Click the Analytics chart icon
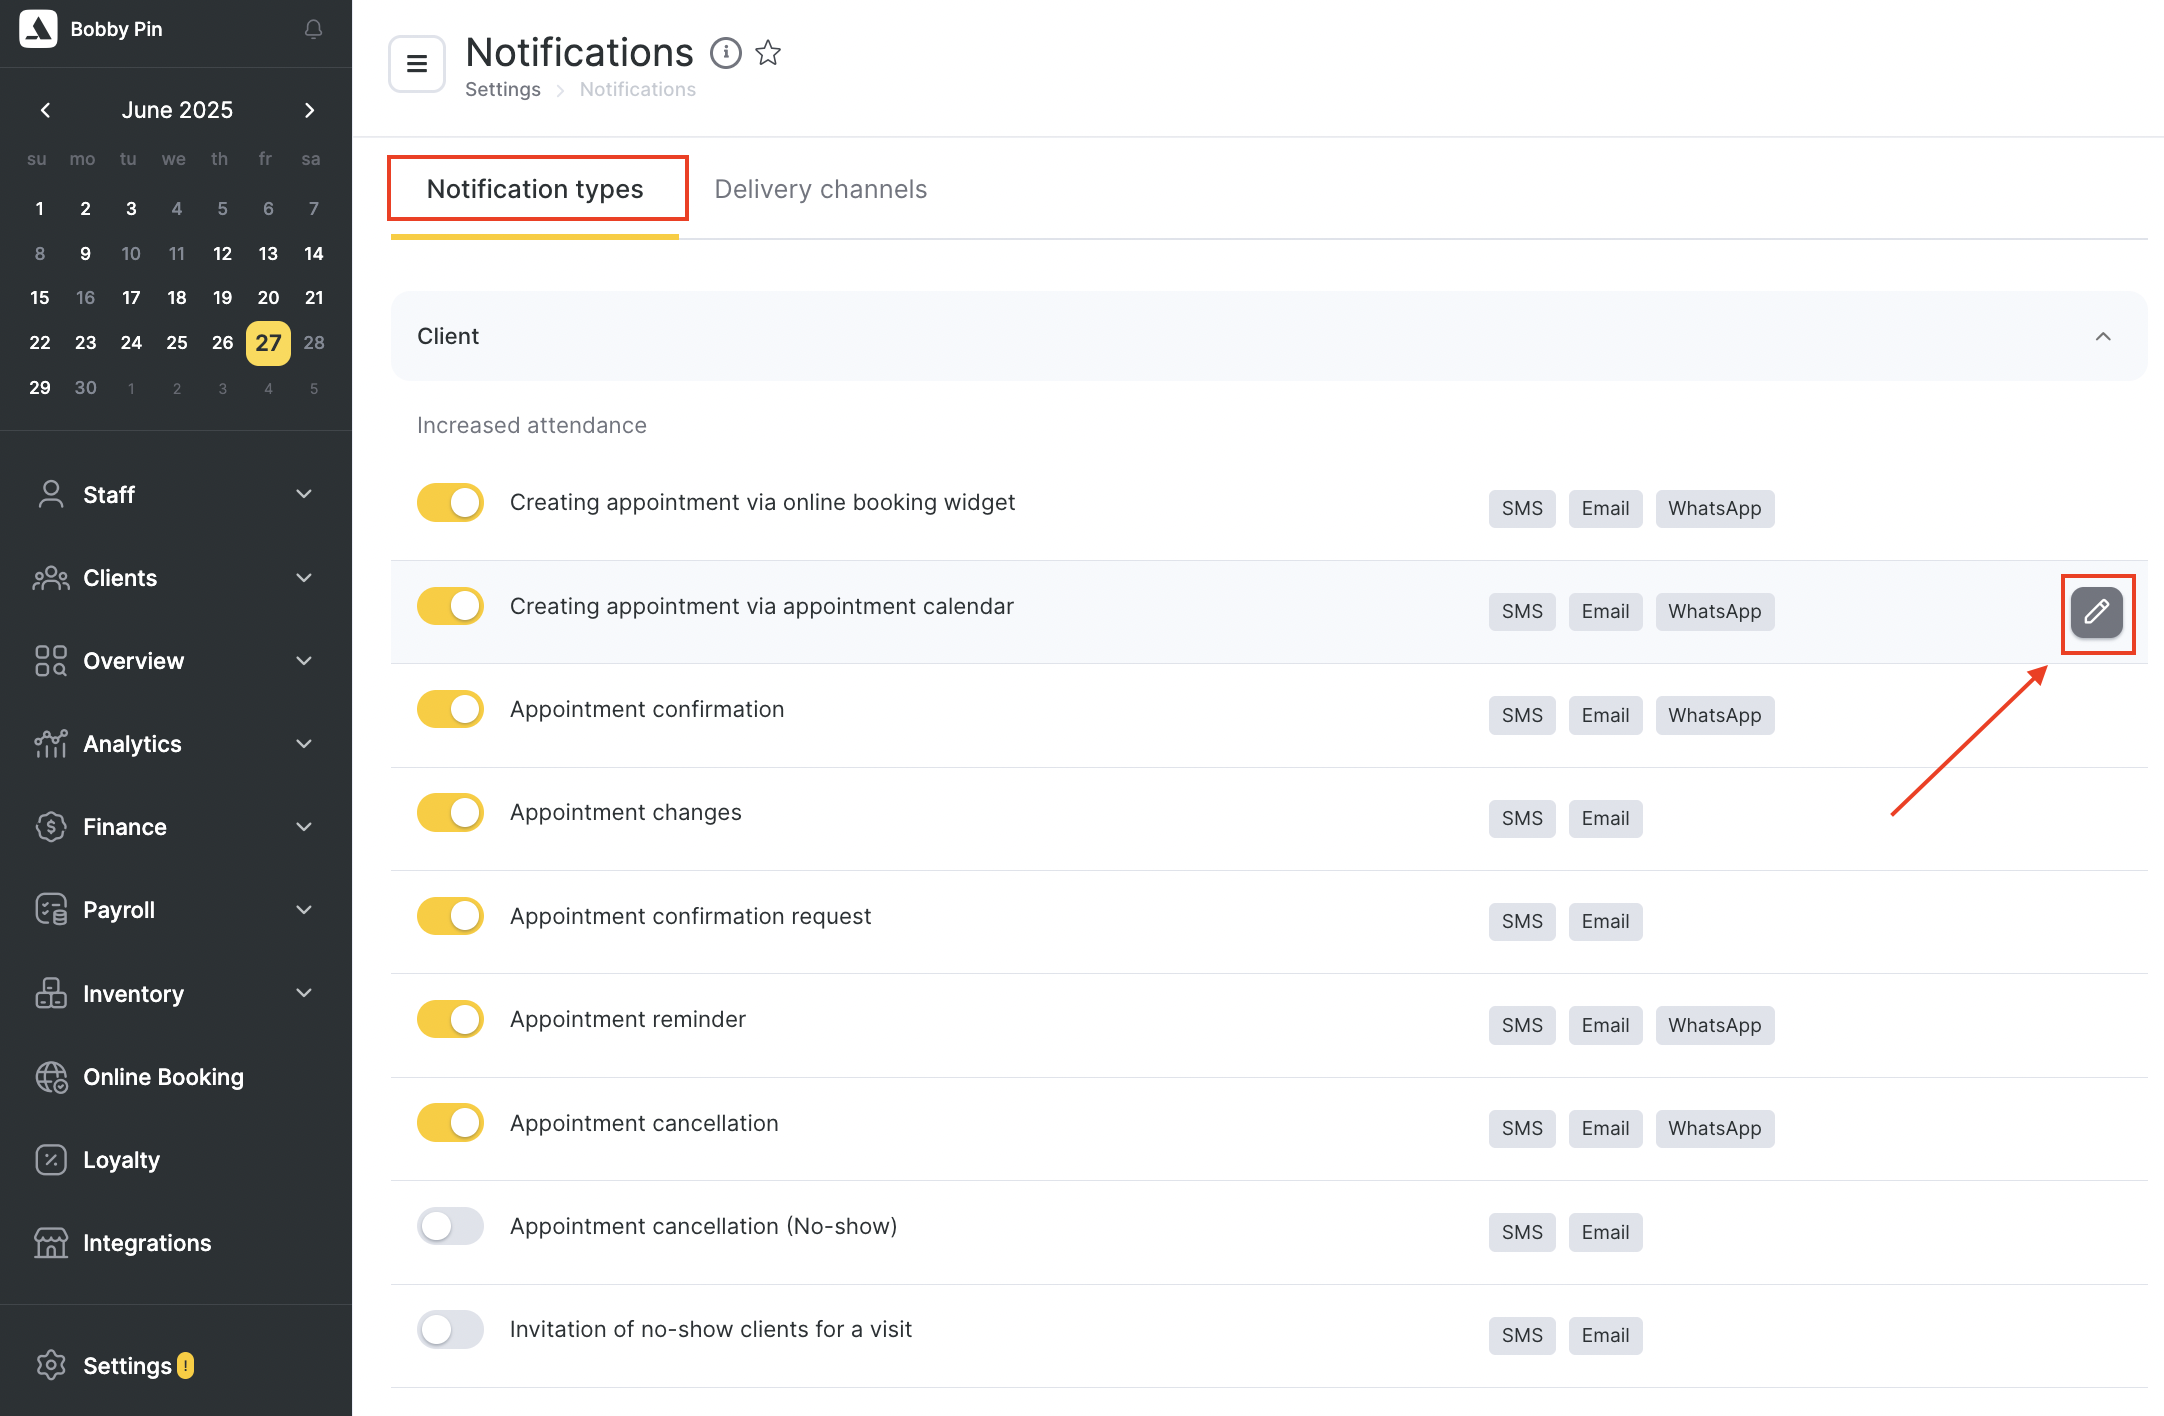The width and height of the screenshot is (2164, 1416). pyautogui.click(x=51, y=744)
